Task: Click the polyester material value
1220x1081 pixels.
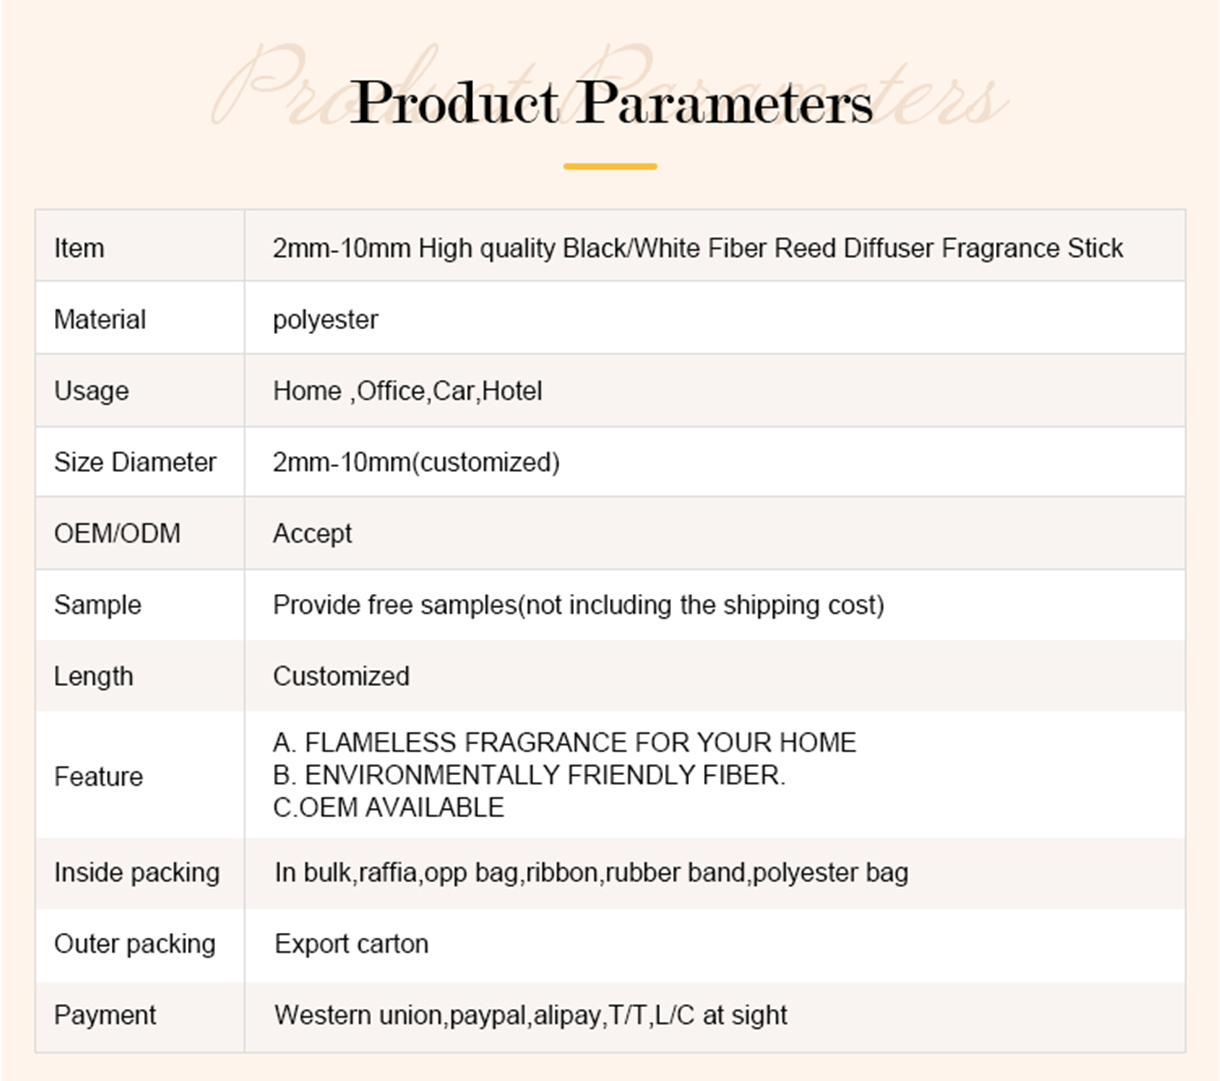Action: 325,320
